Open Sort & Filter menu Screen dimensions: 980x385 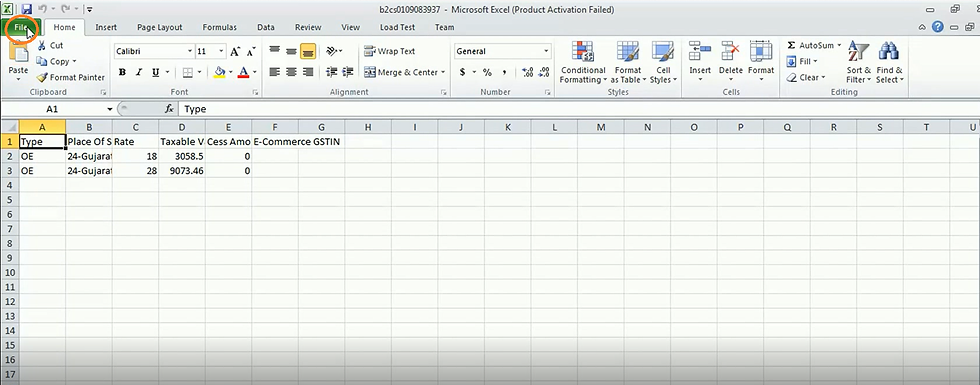click(x=859, y=63)
